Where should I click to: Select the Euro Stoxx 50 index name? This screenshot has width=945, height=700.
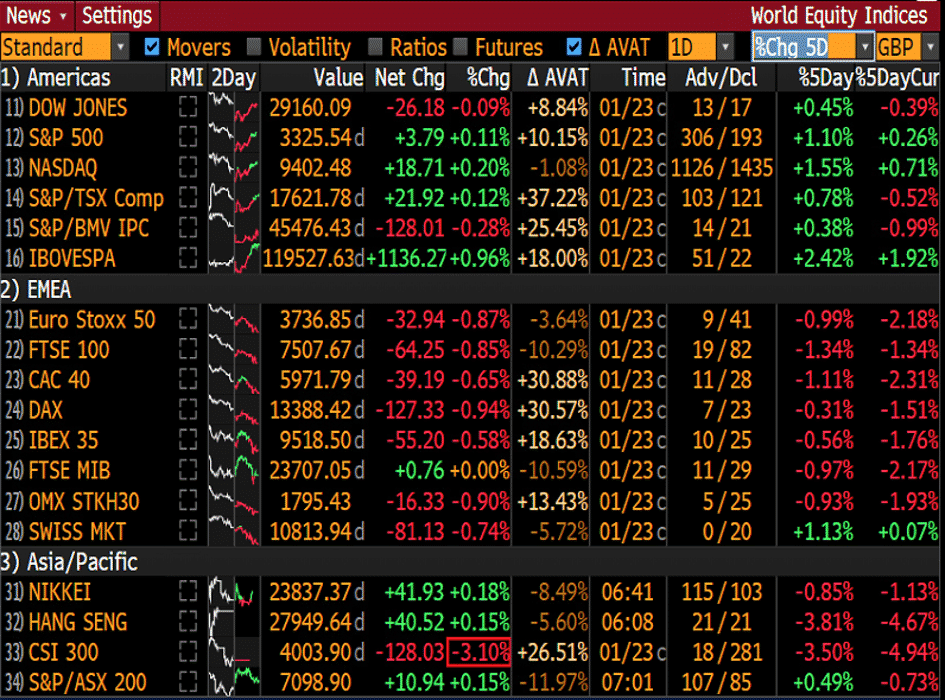pos(92,320)
